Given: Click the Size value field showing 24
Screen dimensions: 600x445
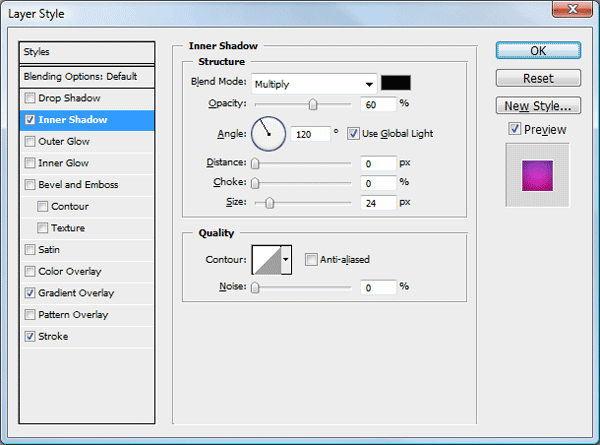Looking at the screenshot, I should coord(378,203).
